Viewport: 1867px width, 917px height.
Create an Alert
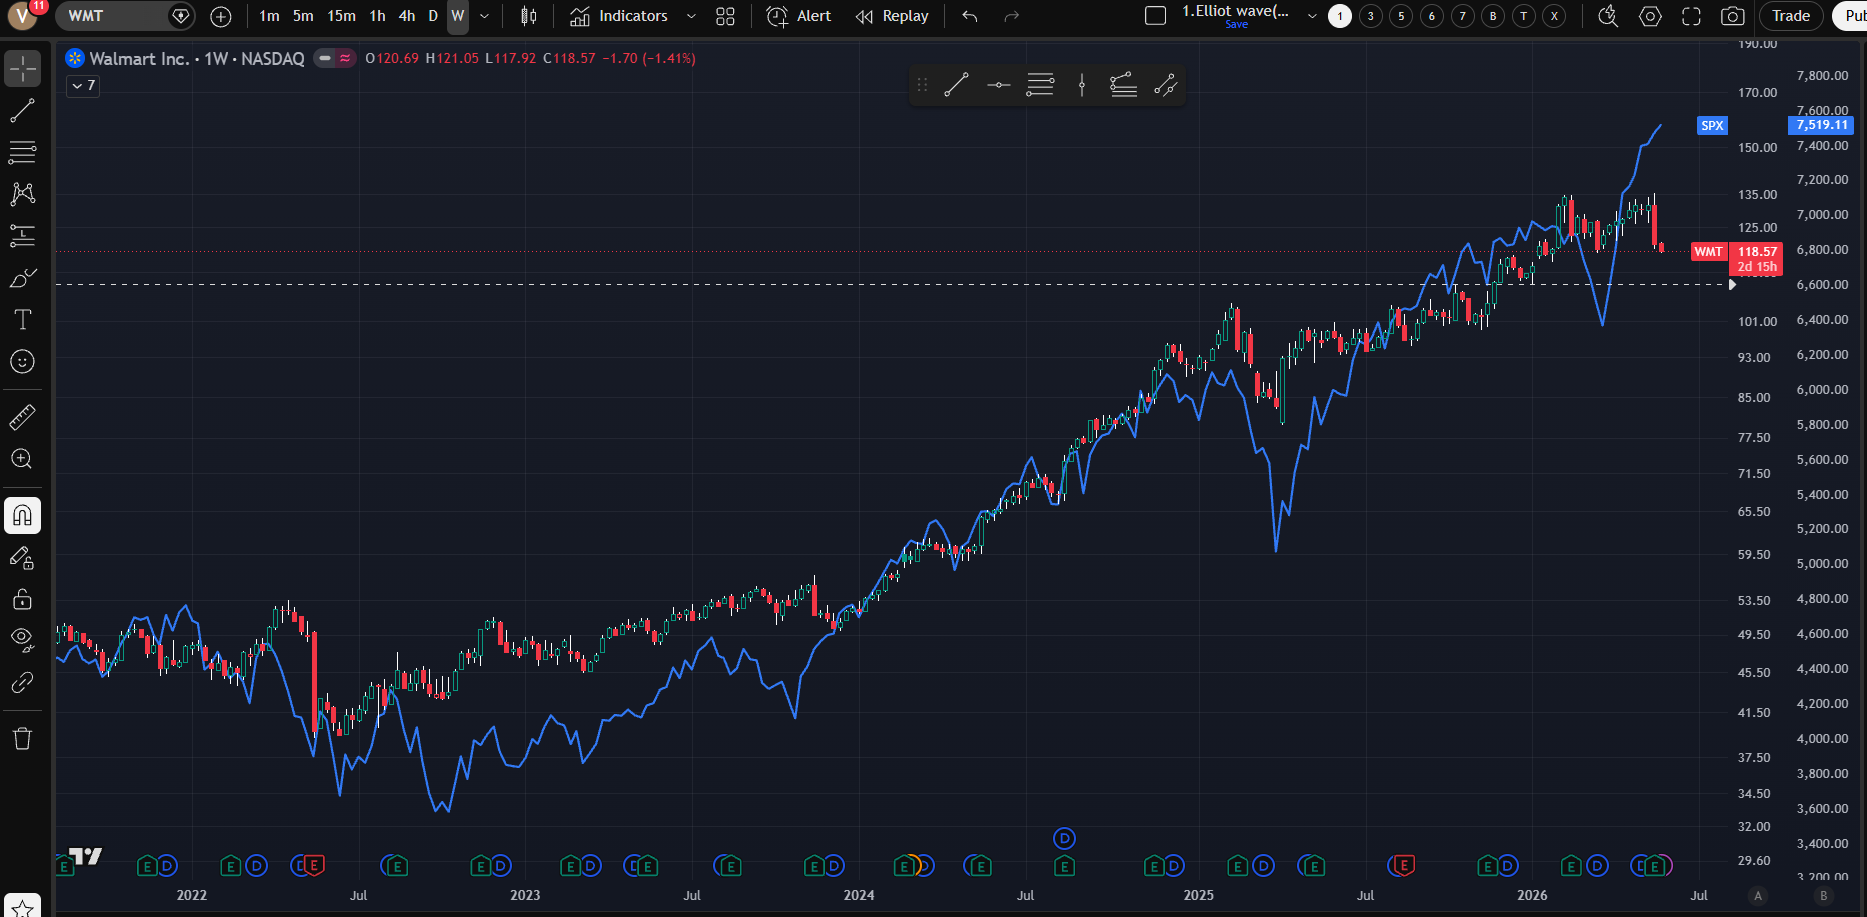[799, 16]
